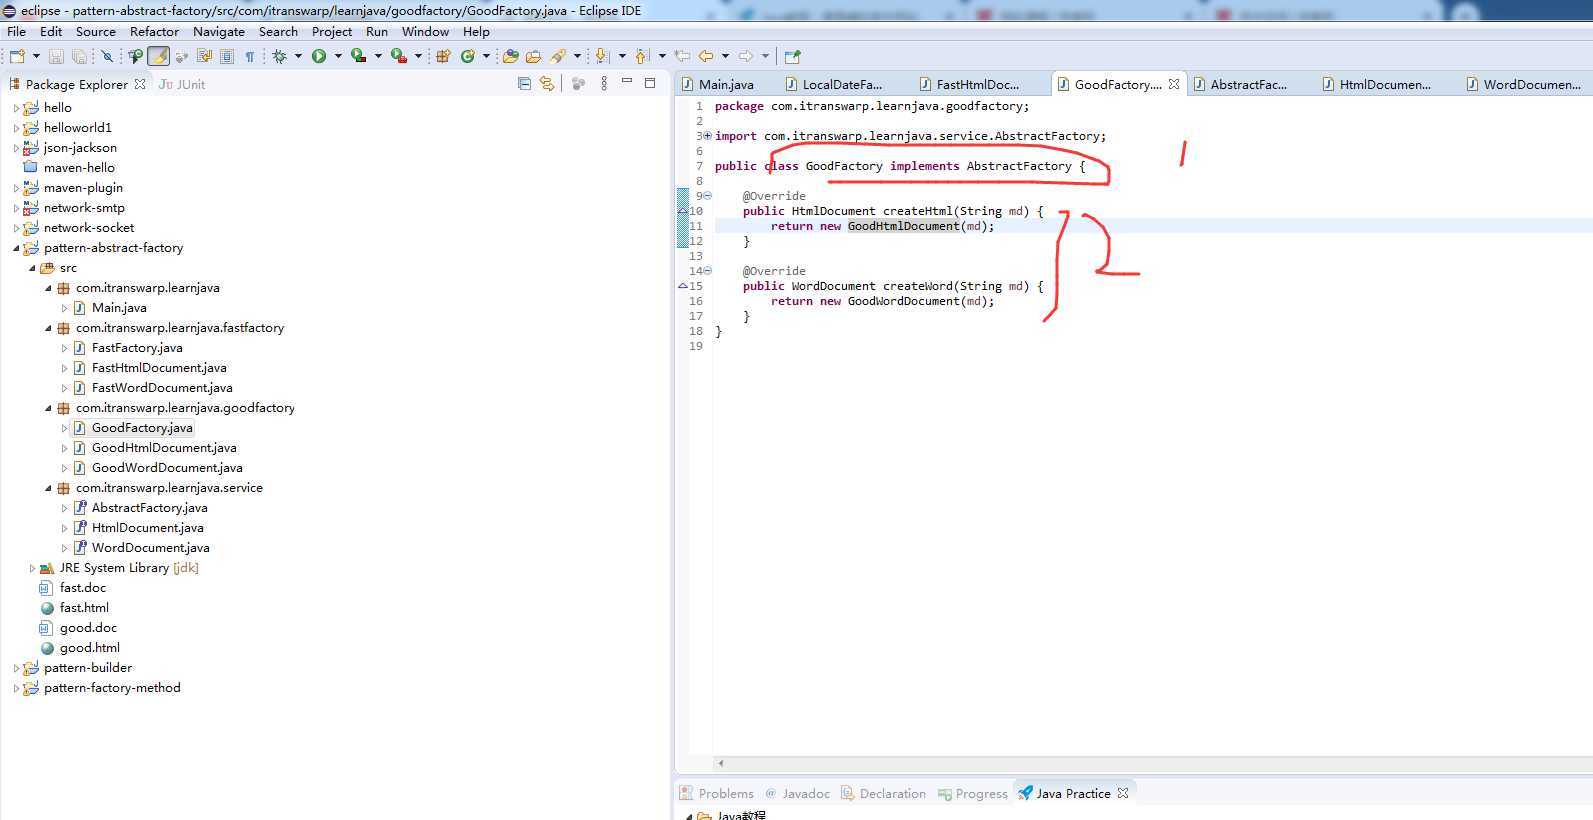Select FastFactory.java in Package Explorer
The height and width of the screenshot is (820, 1593).
137,348
